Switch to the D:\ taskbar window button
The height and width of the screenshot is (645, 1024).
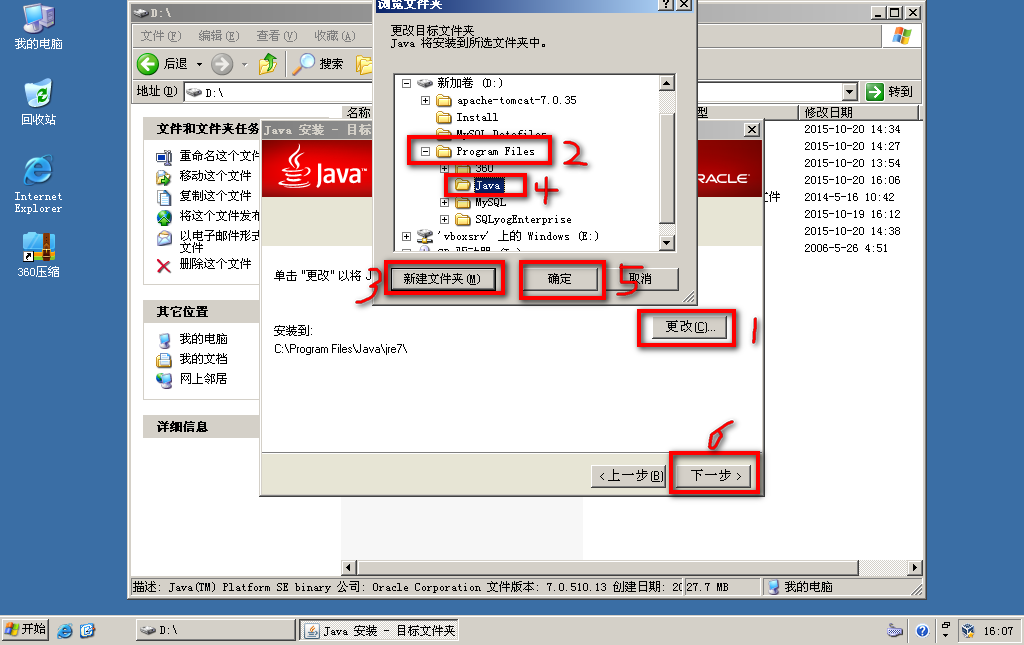[216, 630]
